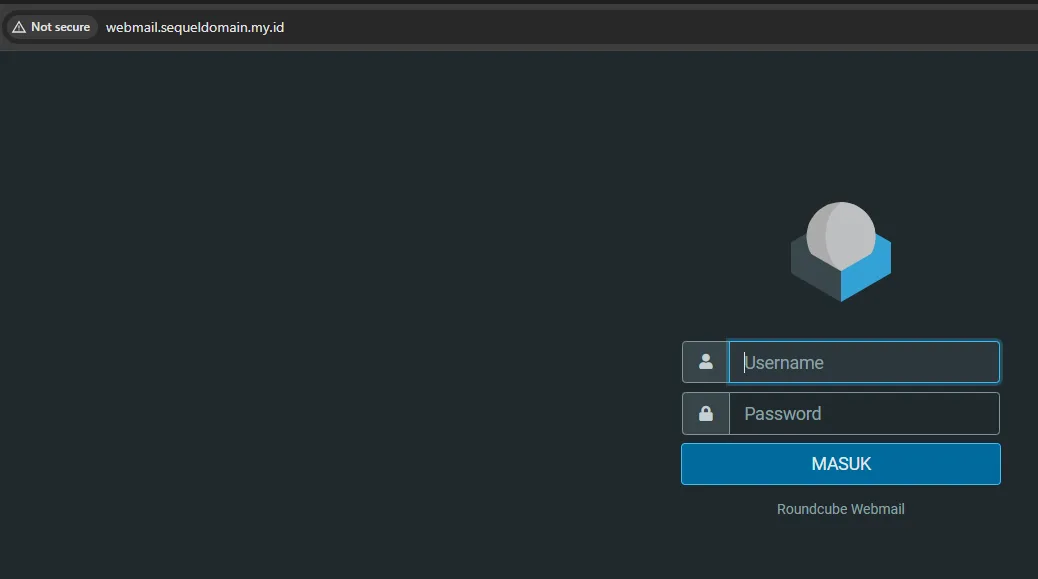Viewport: 1038px width, 579px height.
Task: Click the MASUK login button
Action: click(x=841, y=464)
